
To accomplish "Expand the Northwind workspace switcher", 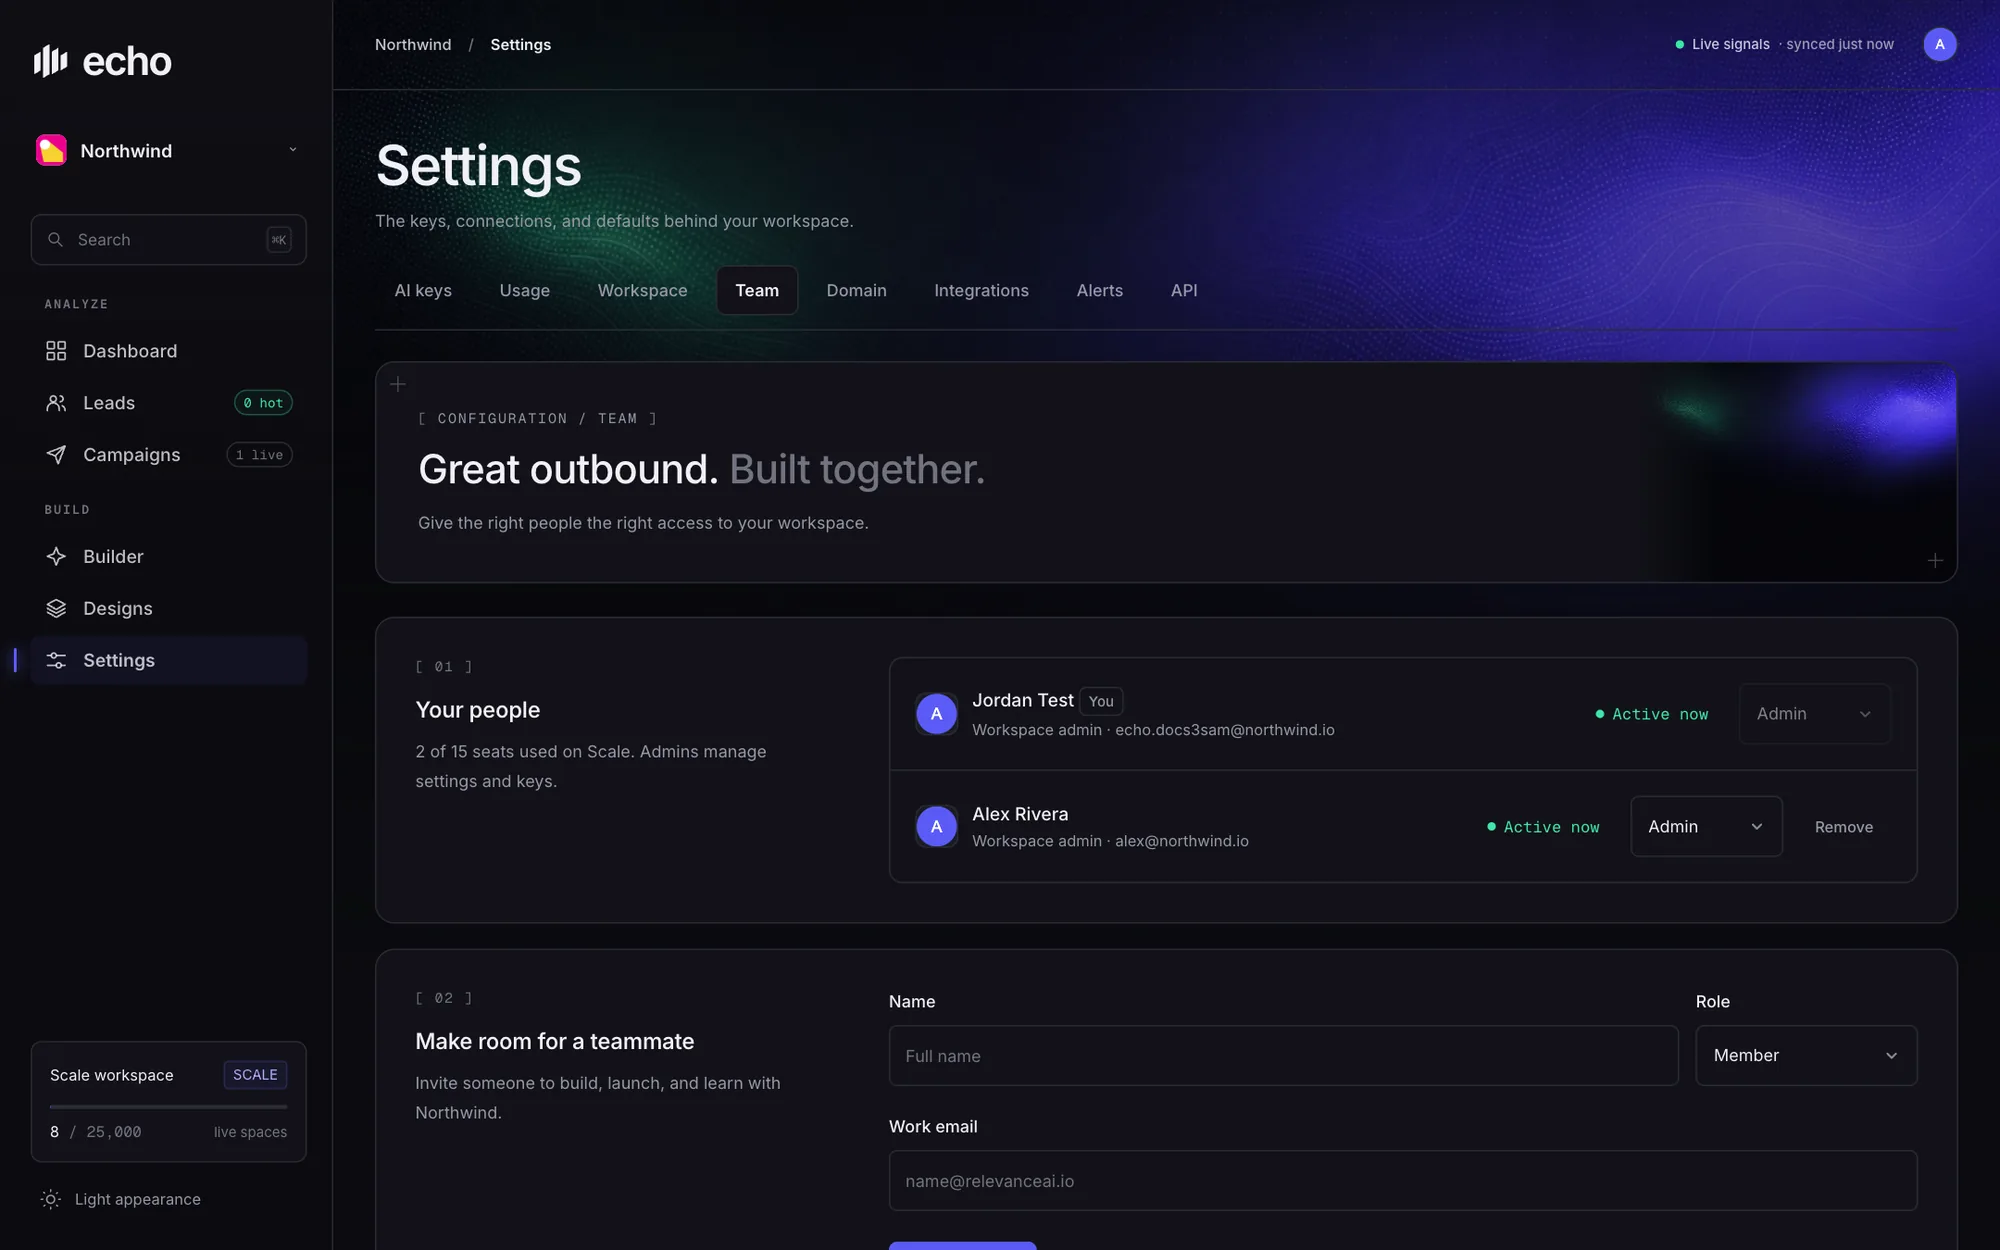I will coord(168,151).
